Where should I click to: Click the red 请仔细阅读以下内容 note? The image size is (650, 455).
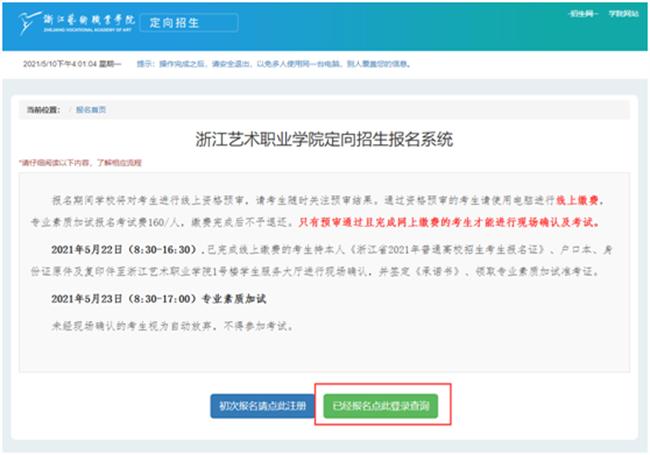[x=80, y=162]
